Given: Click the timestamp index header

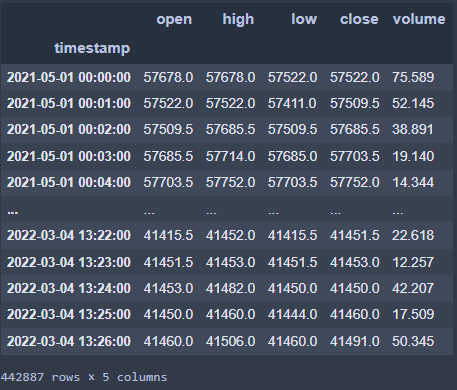Looking at the screenshot, I should click(92, 48).
